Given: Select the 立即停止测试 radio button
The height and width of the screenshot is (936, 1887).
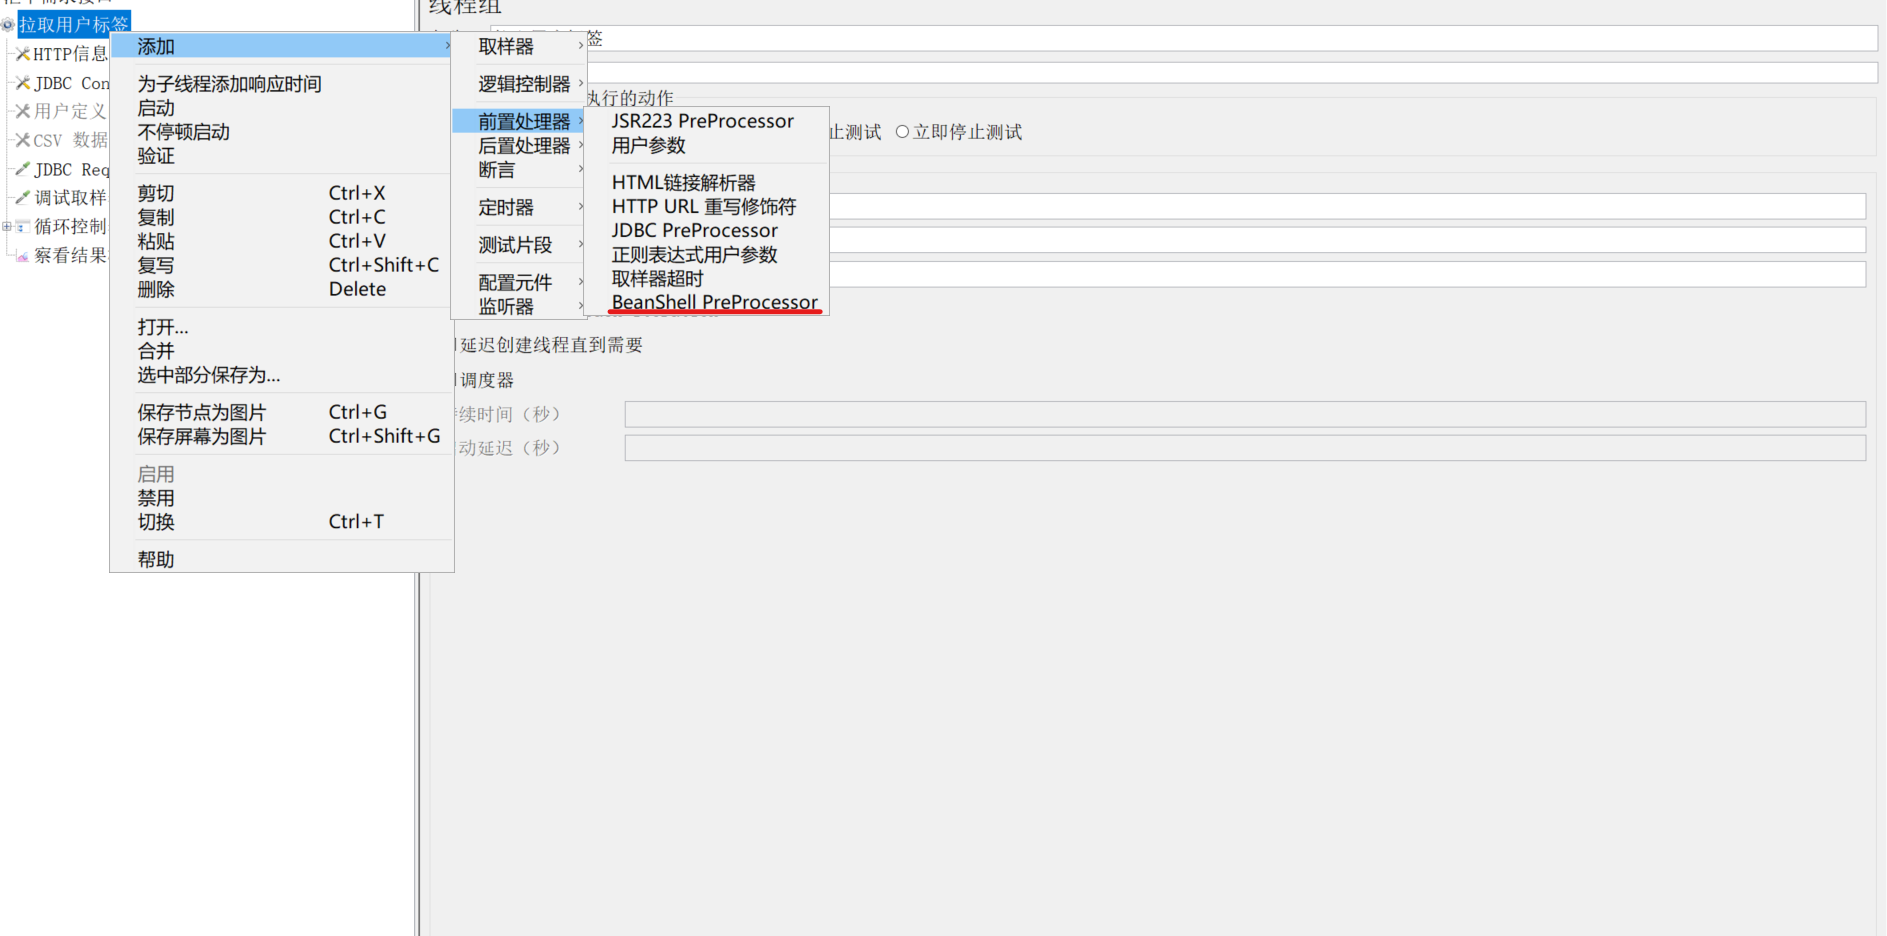Looking at the screenshot, I should (x=902, y=132).
